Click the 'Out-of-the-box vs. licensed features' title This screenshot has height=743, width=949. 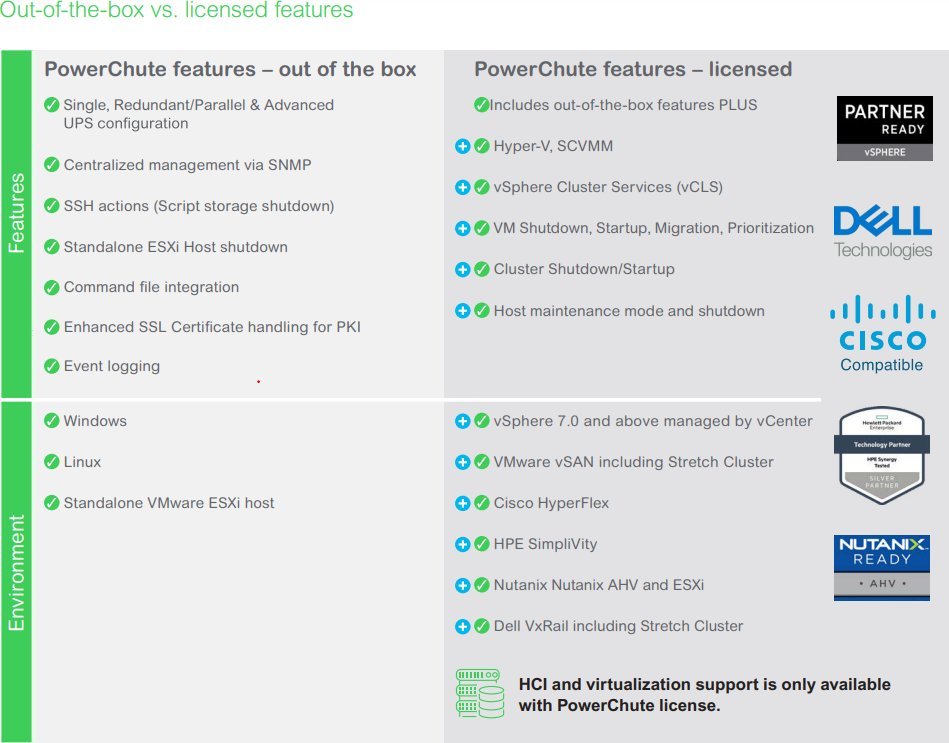tap(176, 10)
